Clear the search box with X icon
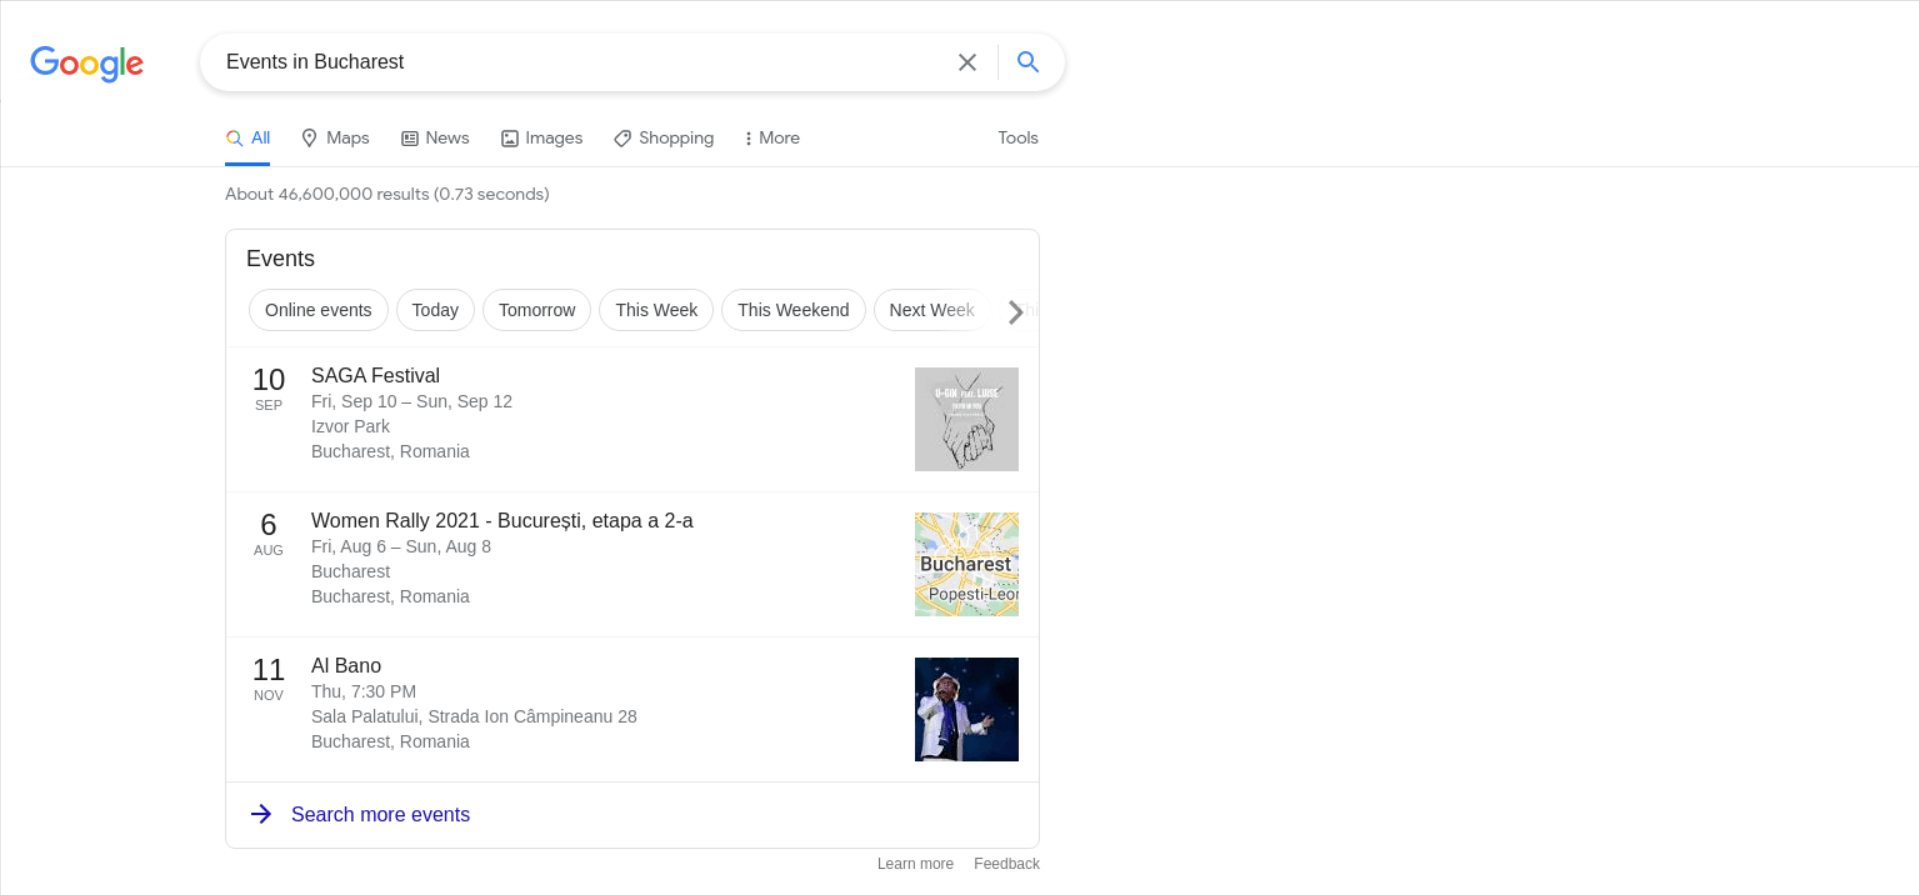Image resolution: width=1919 pixels, height=895 pixels. (x=967, y=62)
